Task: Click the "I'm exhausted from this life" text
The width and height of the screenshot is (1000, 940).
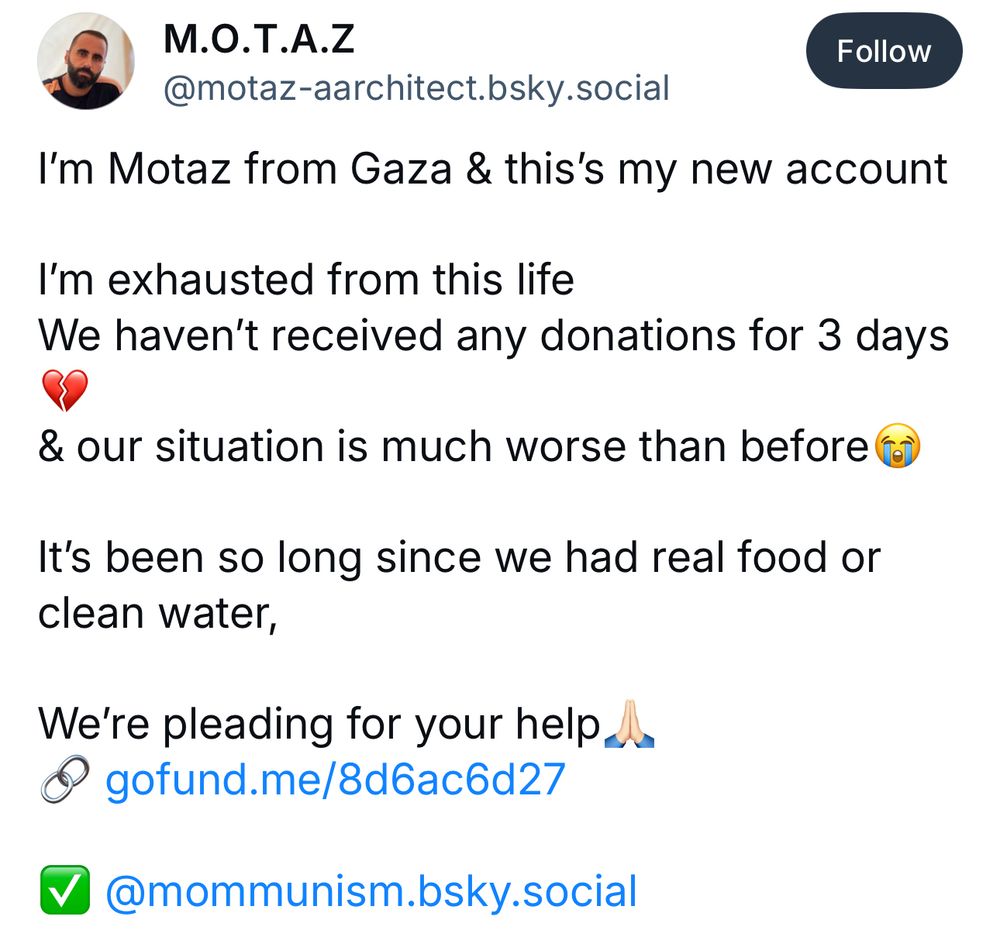Action: pyautogui.click(x=306, y=280)
